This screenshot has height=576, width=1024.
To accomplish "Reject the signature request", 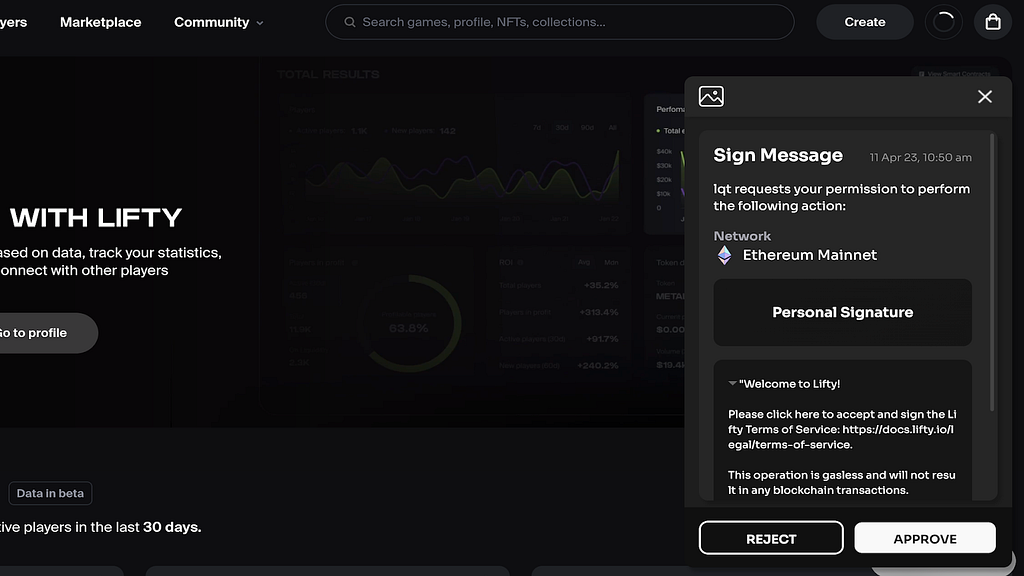I will (771, 538).
